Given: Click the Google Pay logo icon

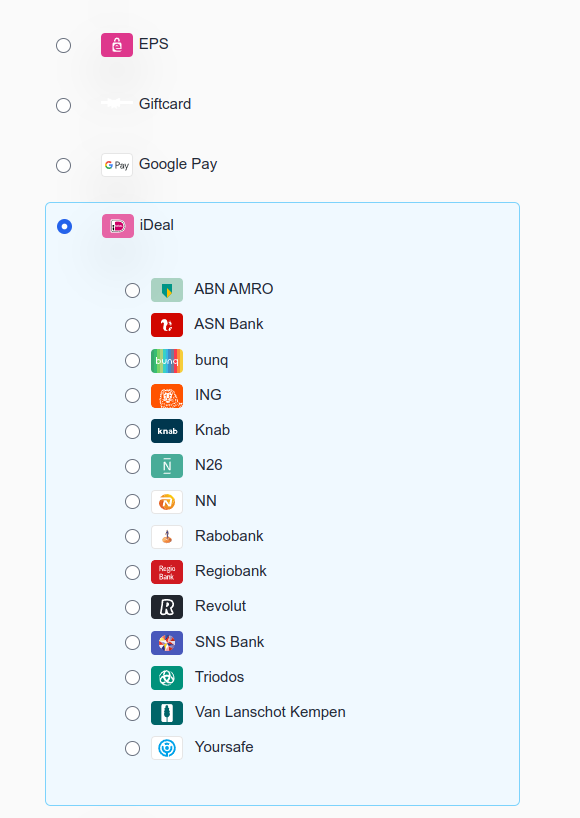Looking at the screenshot, I should coord(117,165).
